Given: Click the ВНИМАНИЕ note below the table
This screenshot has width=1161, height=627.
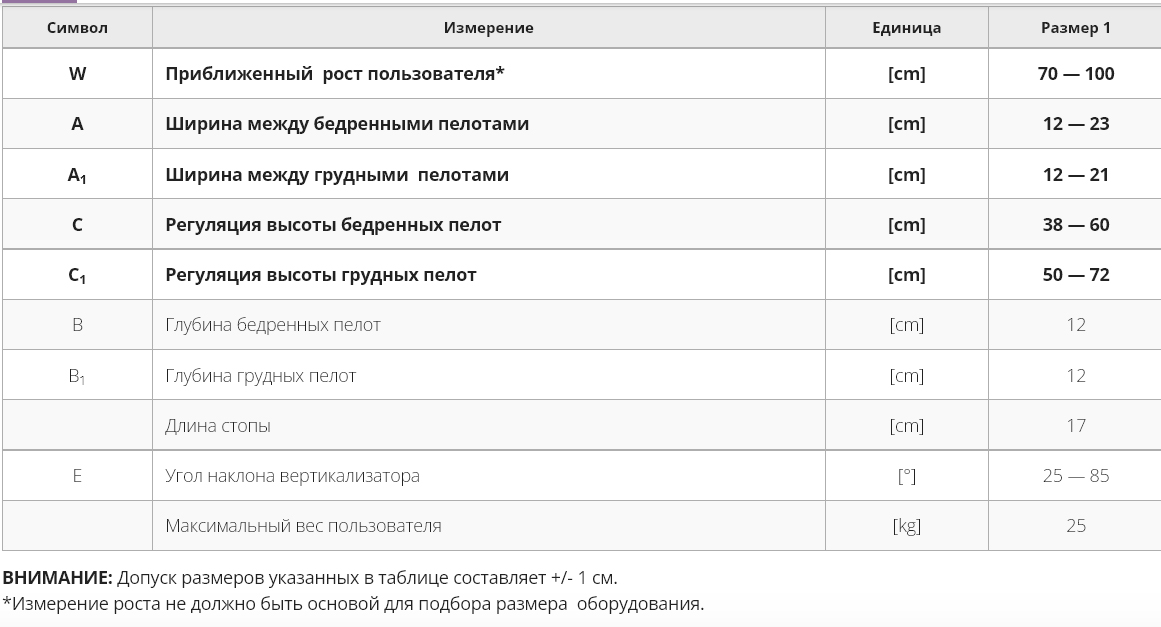Looking at the screenshot, I should tap(310, 577).
